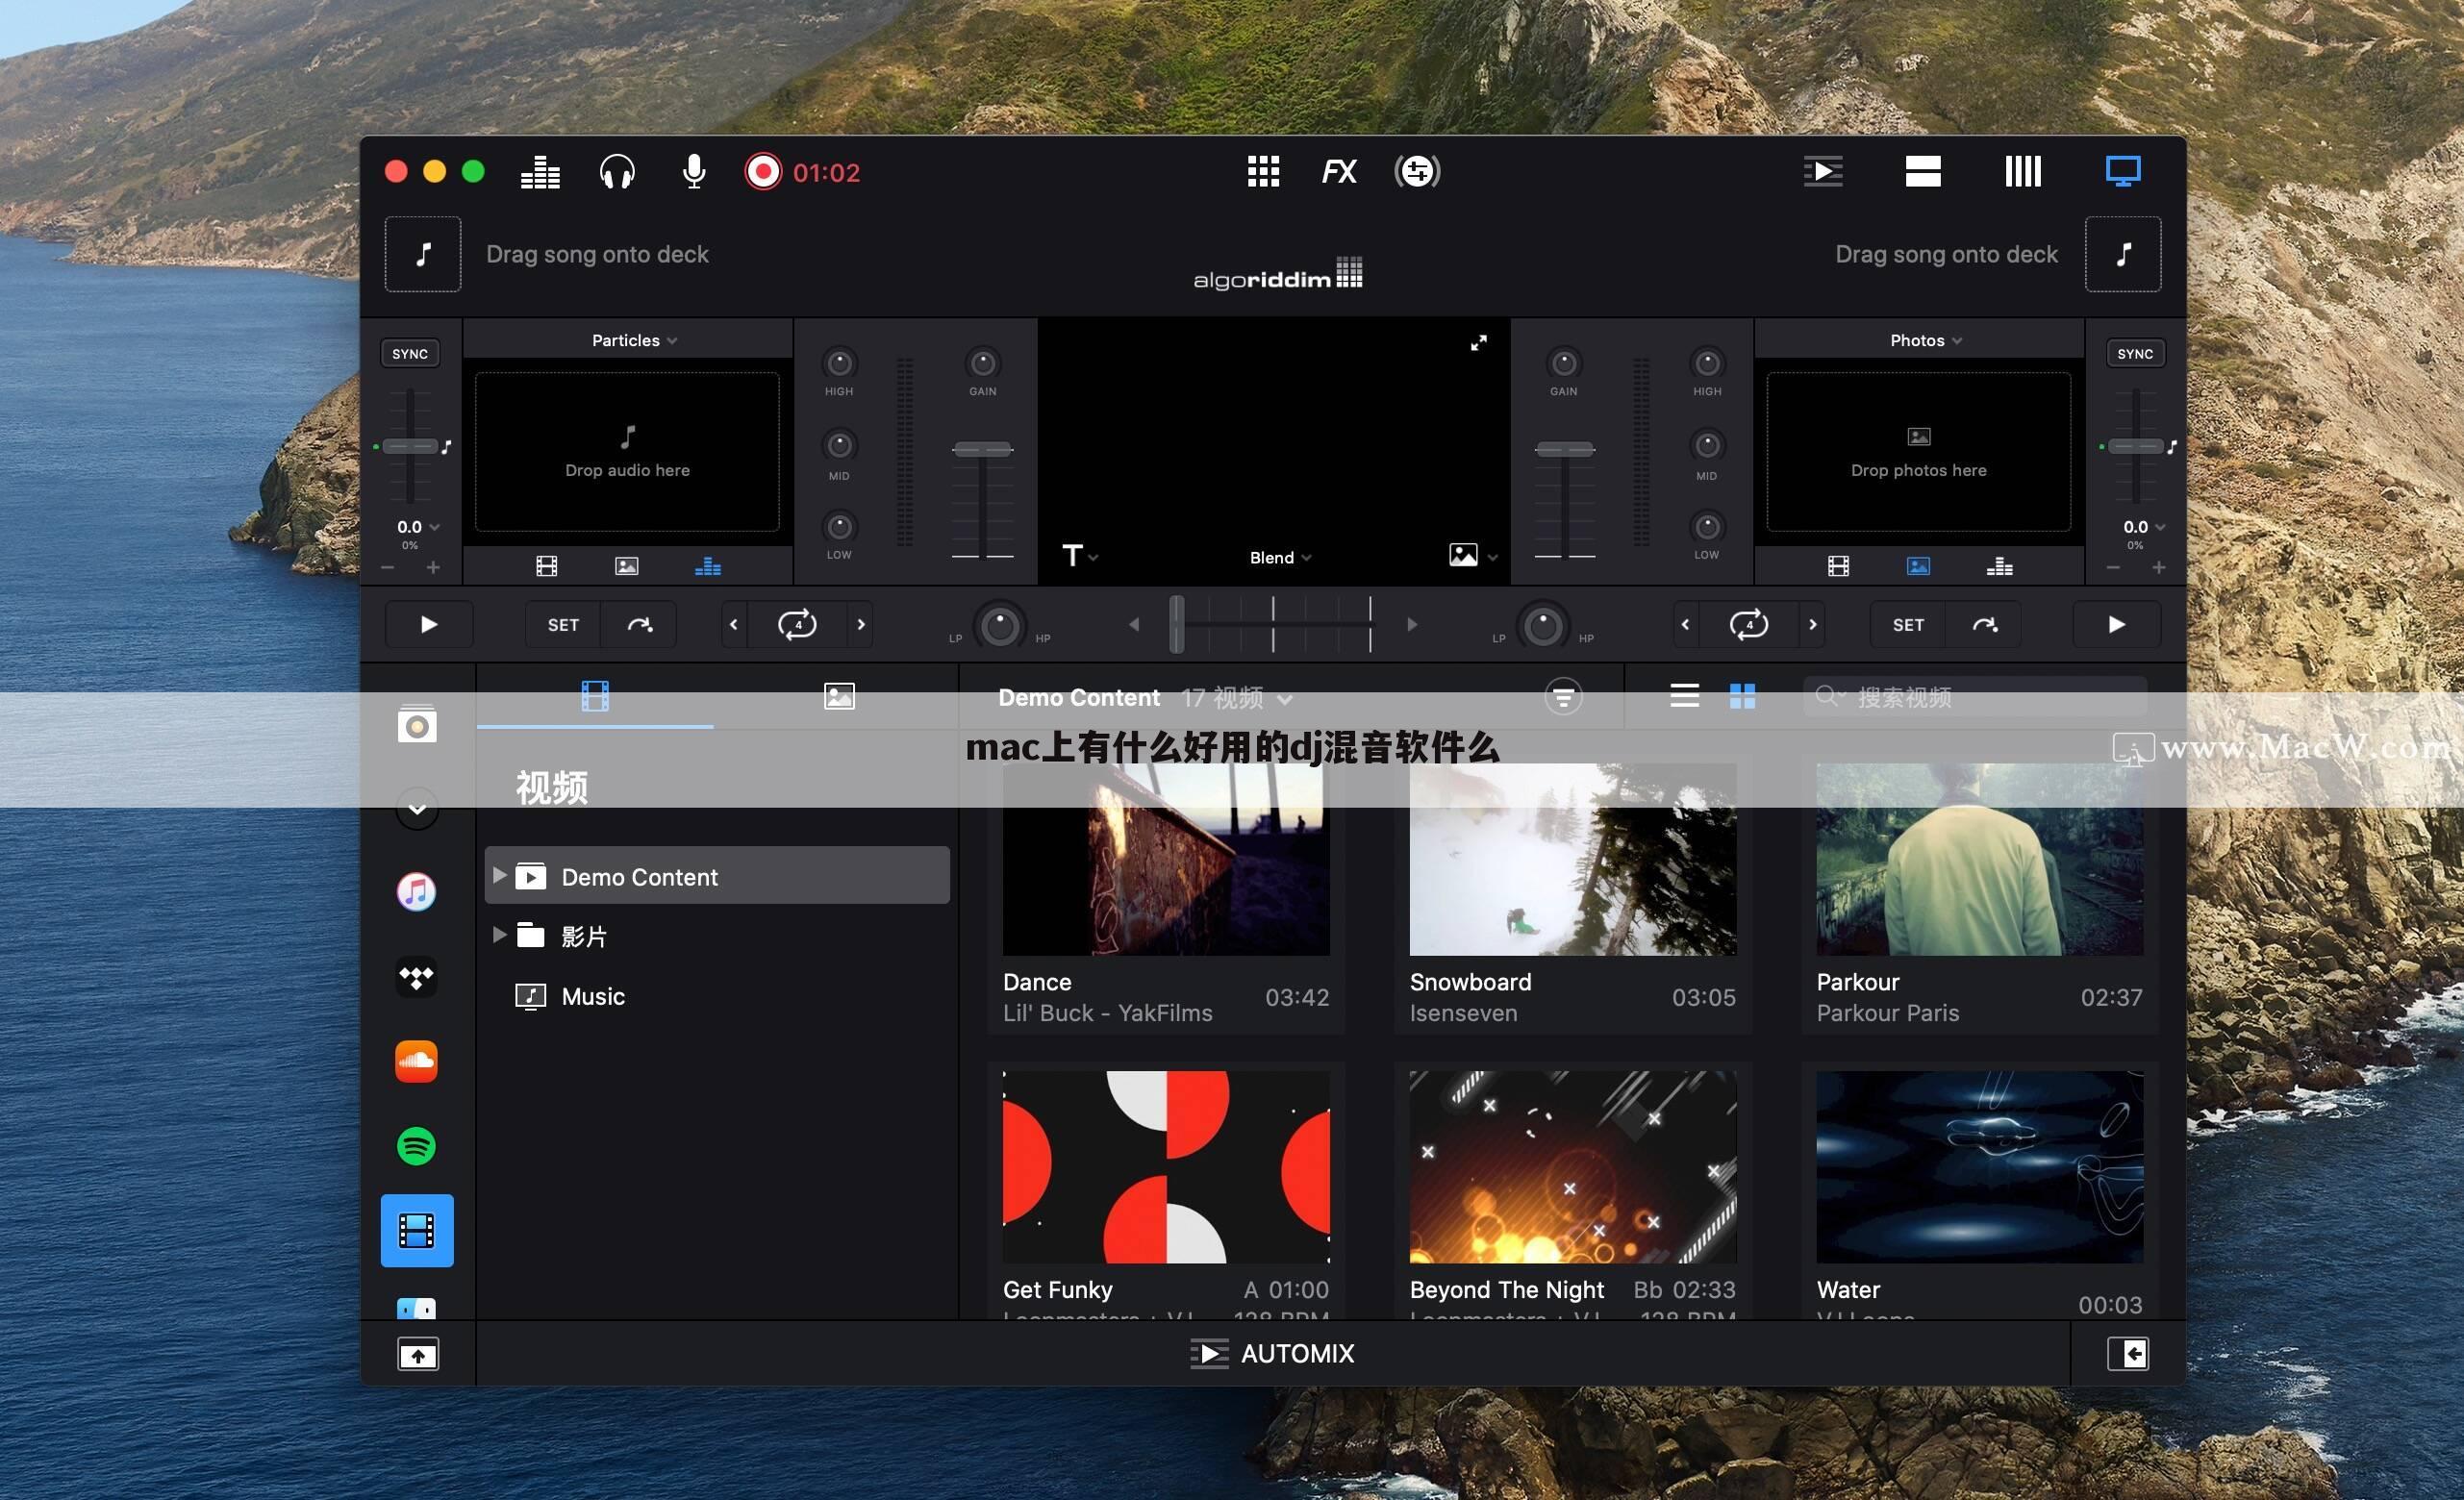
Task: Toggle right deck loop button
Action: (1748, 625)
